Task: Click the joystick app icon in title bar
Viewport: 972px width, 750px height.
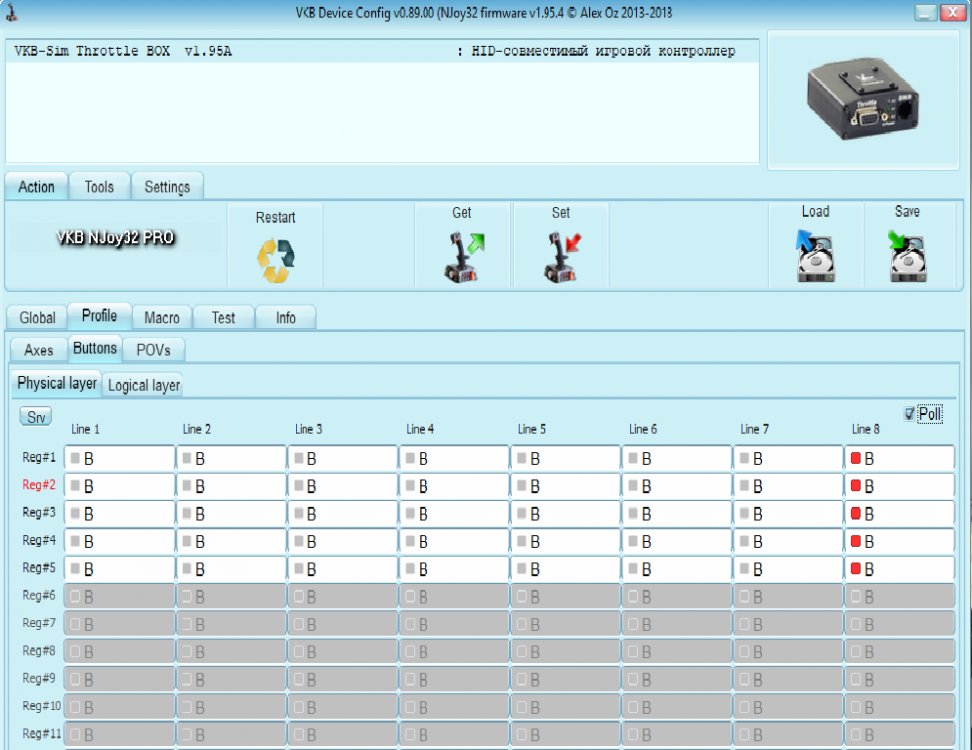Action: pos(11,12)
